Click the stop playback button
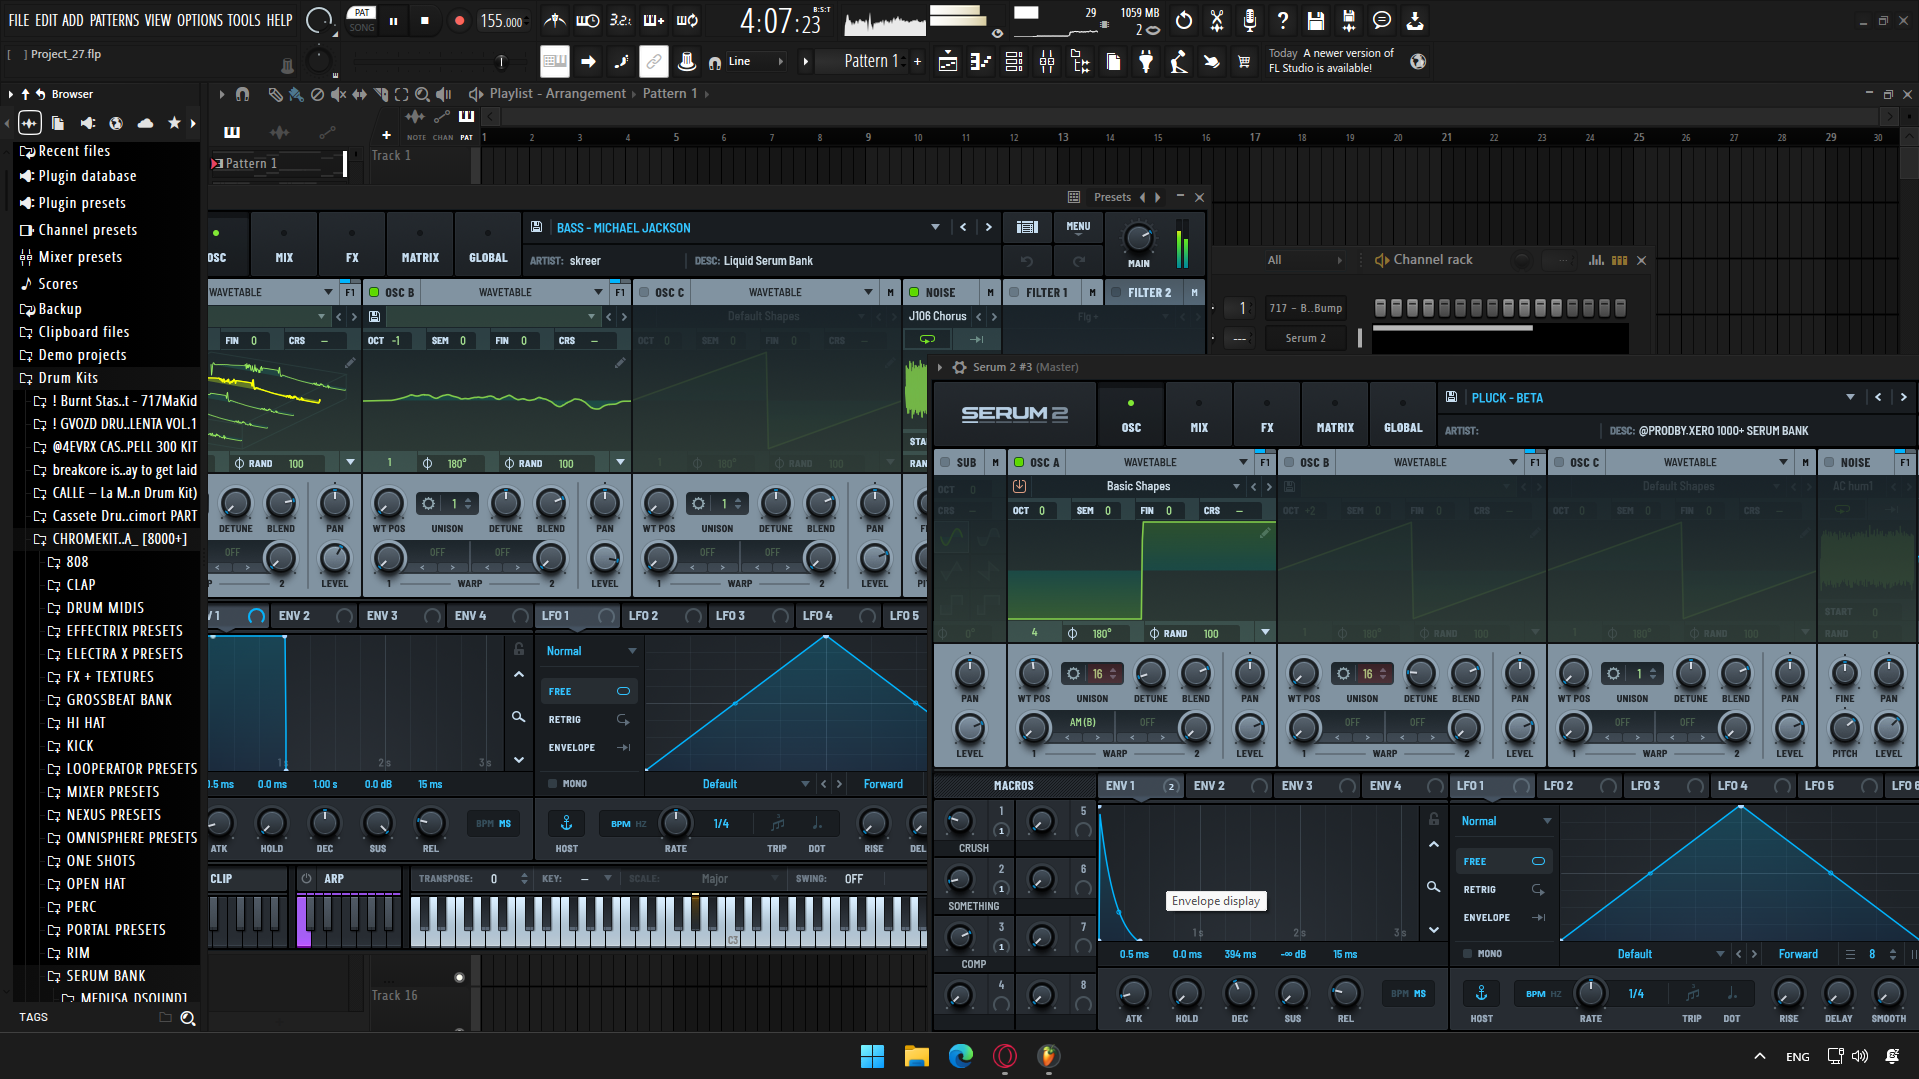 click(x=425, y=20)
